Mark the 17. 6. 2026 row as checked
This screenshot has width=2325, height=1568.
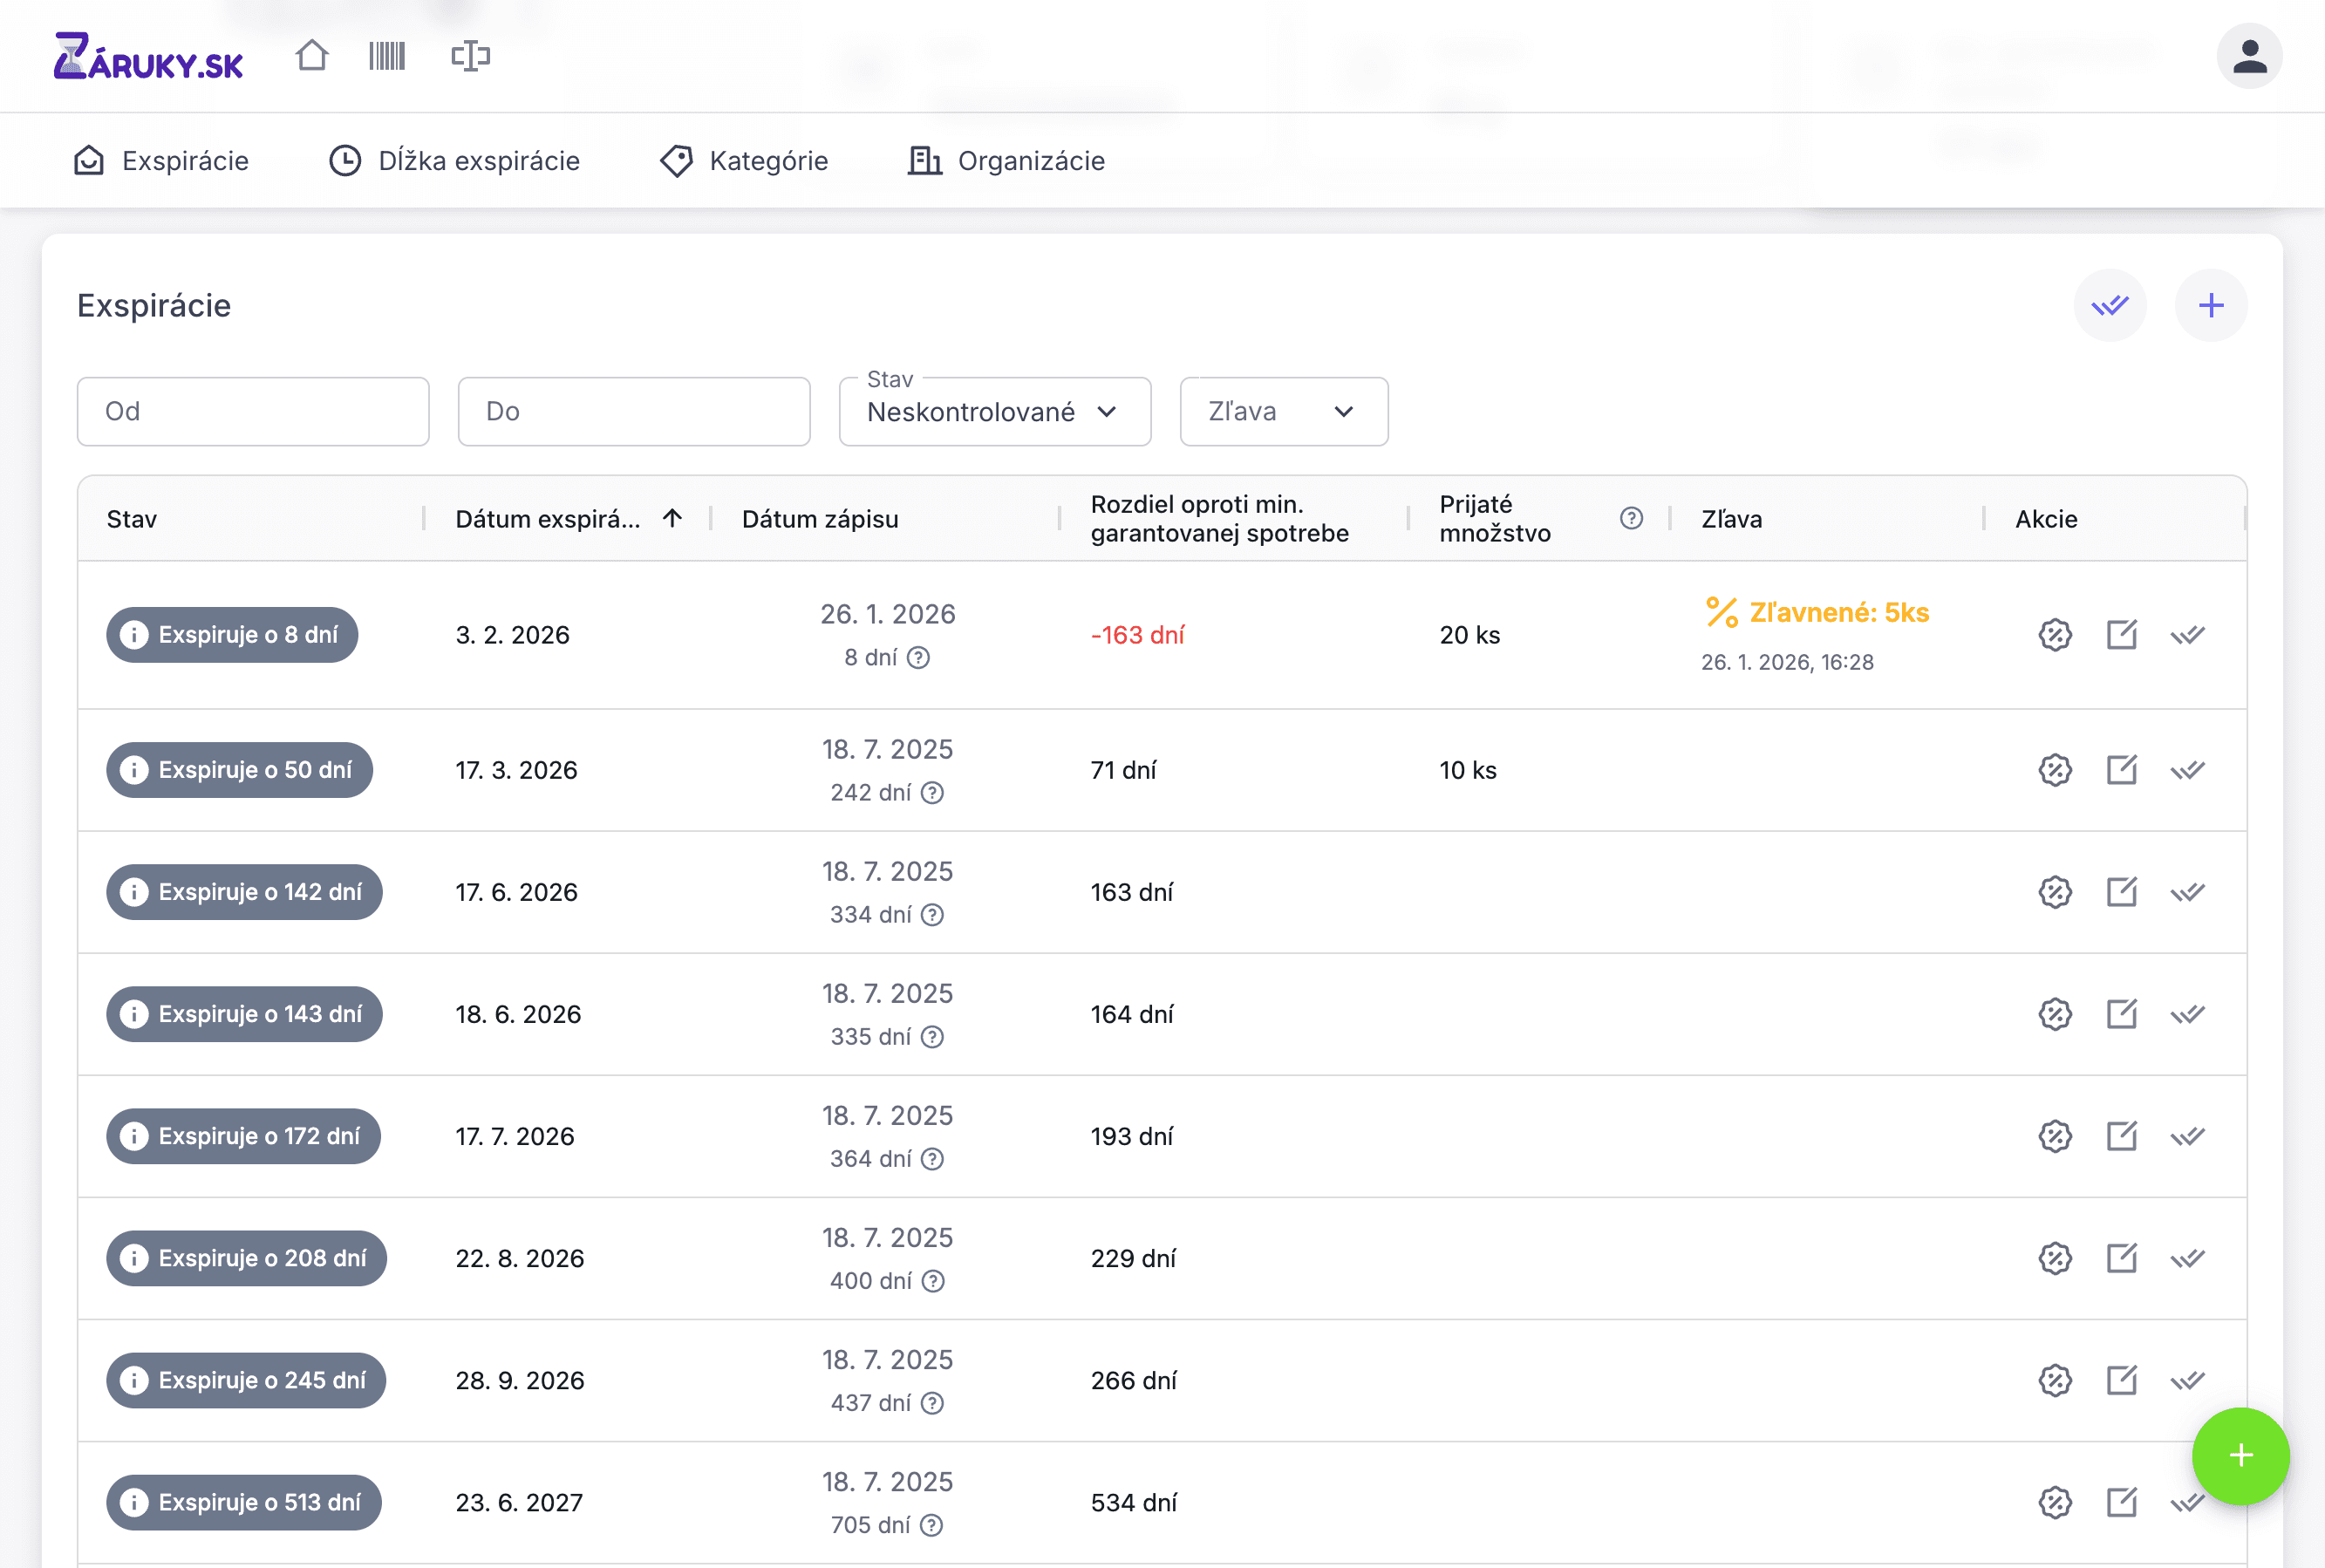[2187, 892]
